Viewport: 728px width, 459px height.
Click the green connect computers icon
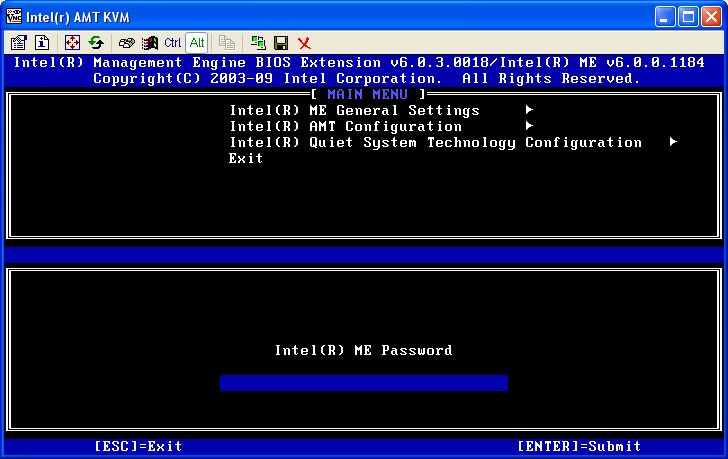coord(258,42)
